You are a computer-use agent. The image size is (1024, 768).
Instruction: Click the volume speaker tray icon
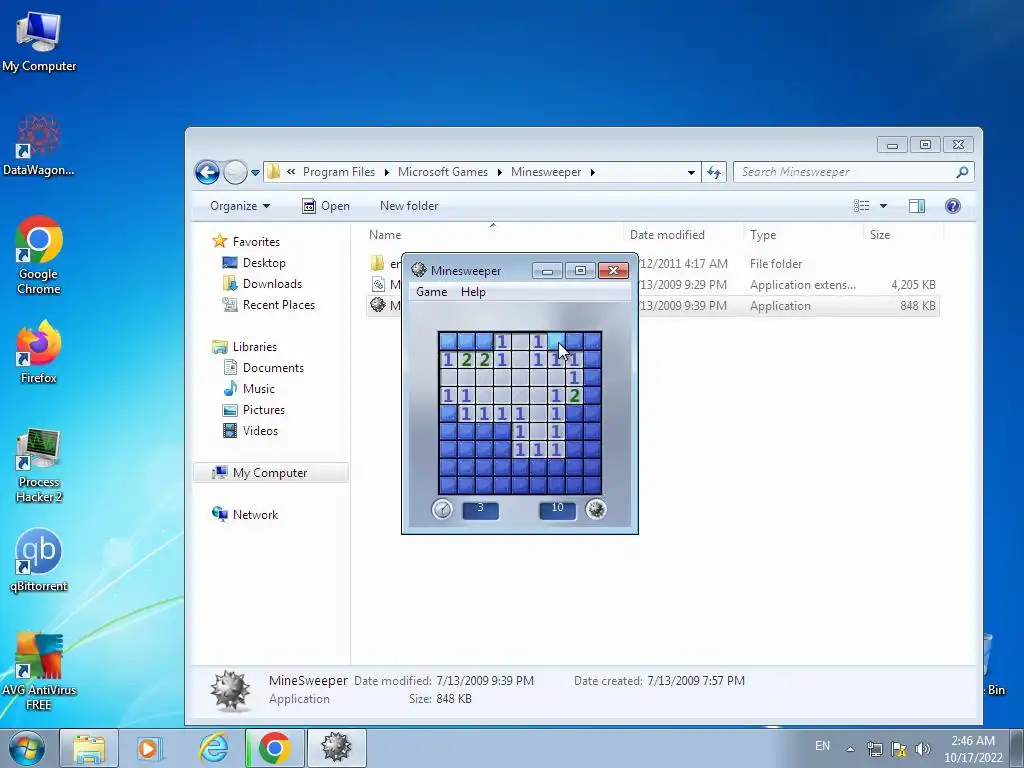click(922, 749)
